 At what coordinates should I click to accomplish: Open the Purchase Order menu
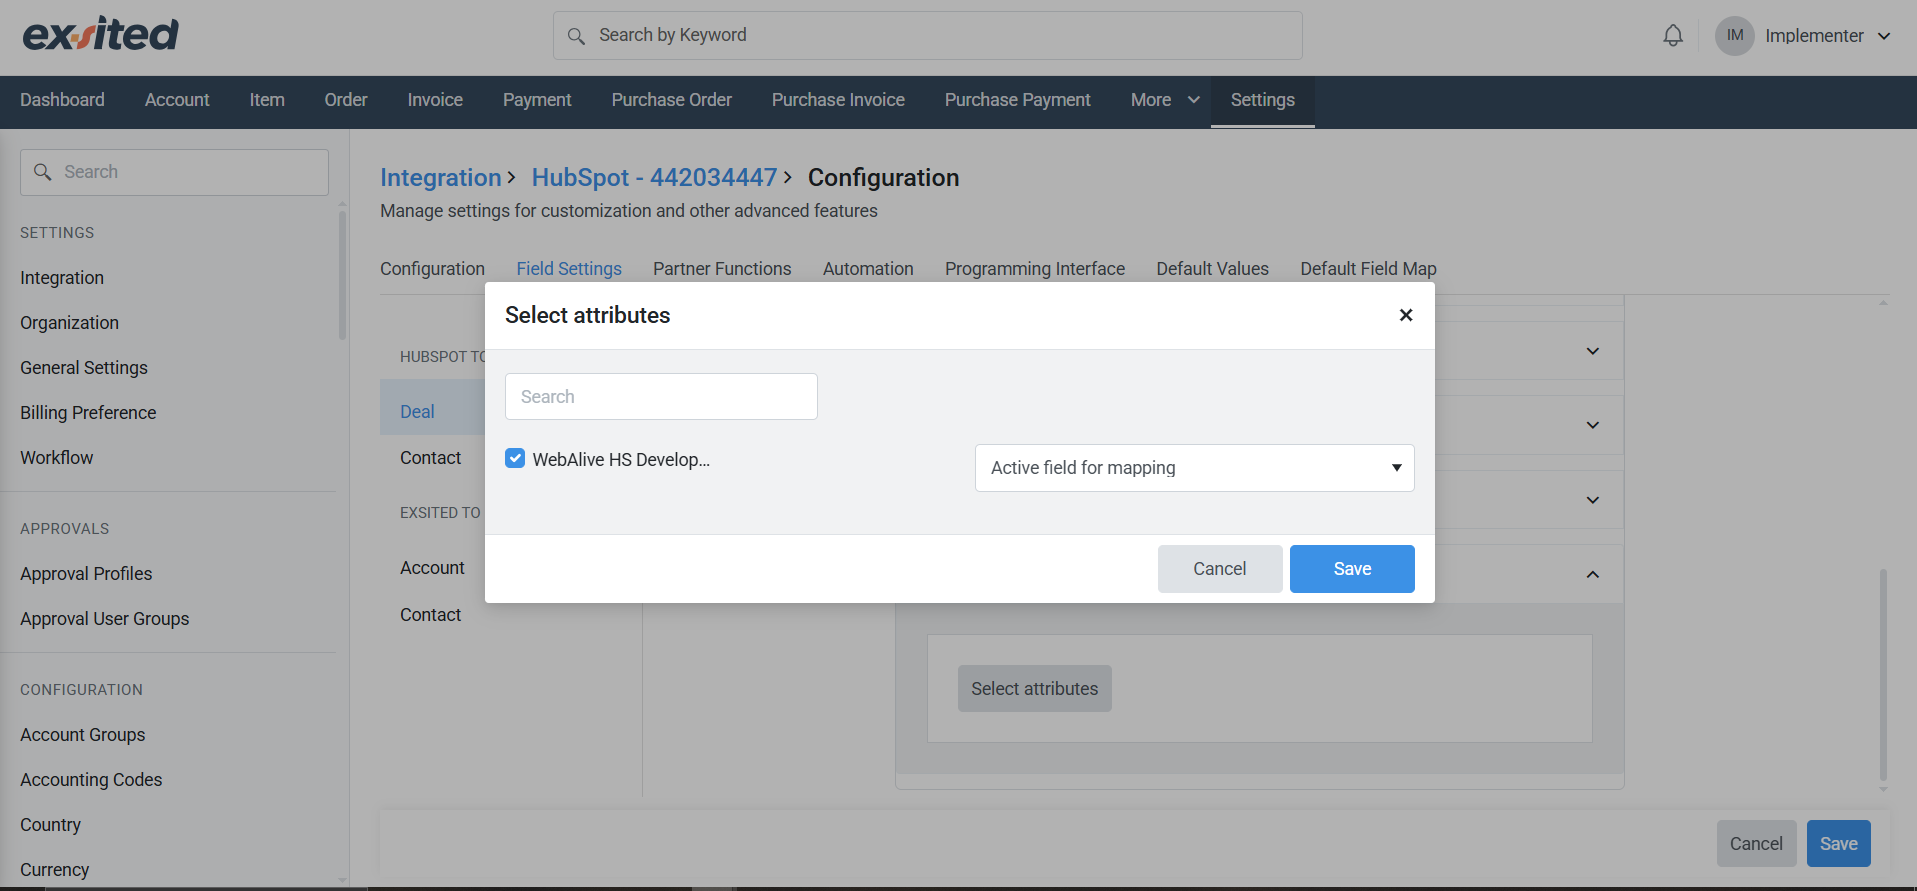coord(672,100)
